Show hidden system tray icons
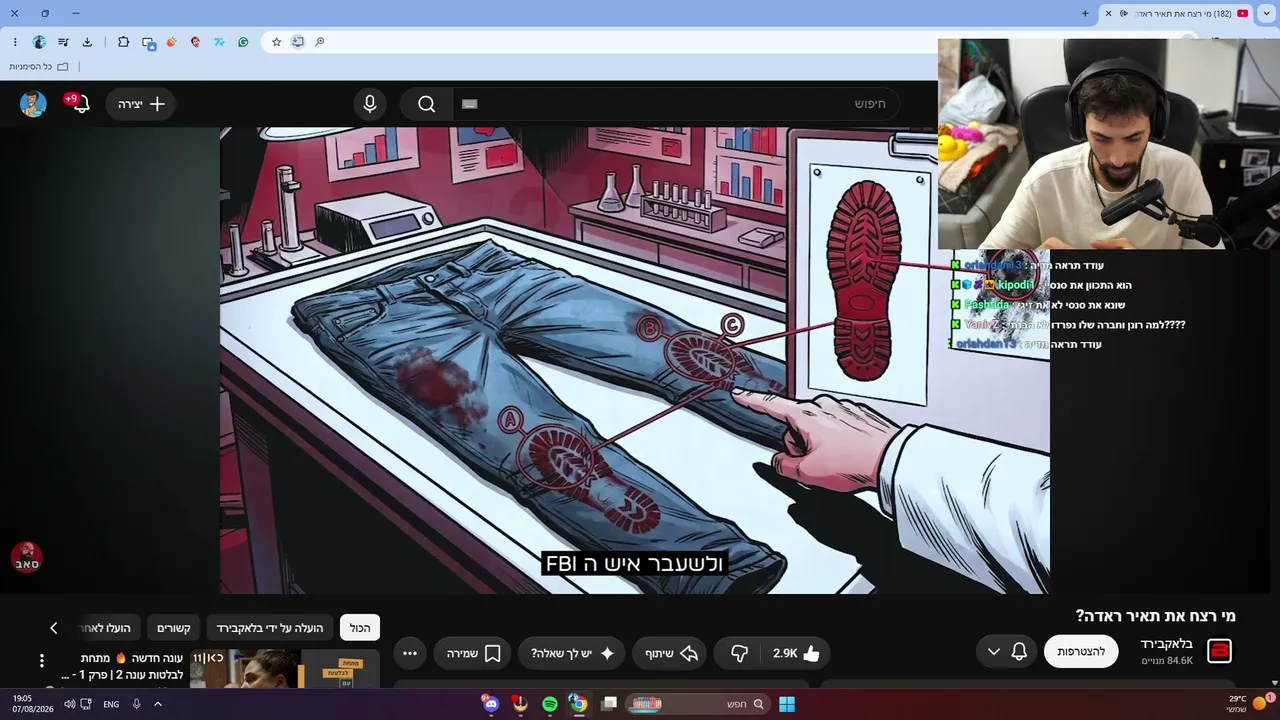The image size is (1280, 720). click(x=157, y=704)
